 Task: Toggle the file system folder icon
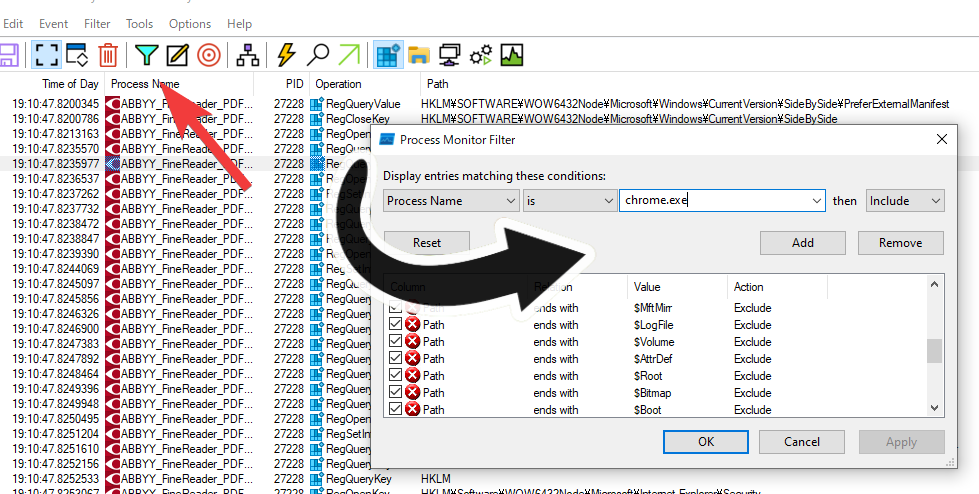[418, 54]
